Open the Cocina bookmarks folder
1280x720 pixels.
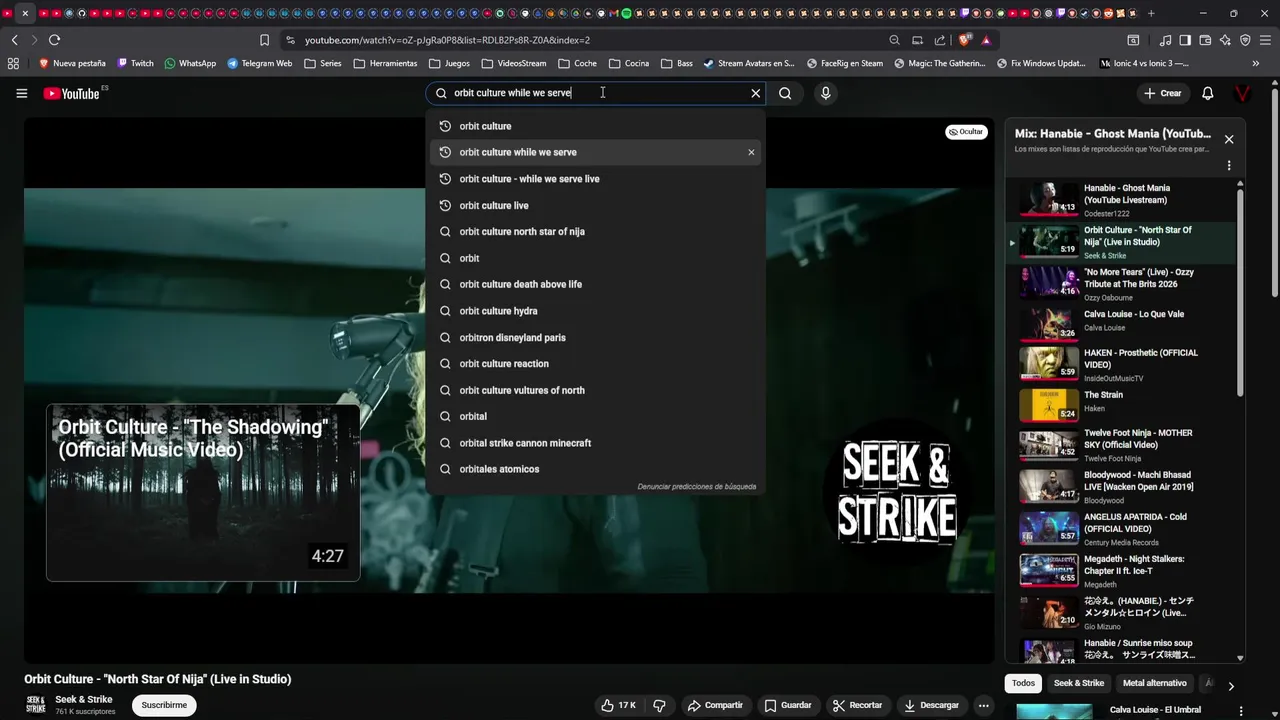click(x=628, y=63)
